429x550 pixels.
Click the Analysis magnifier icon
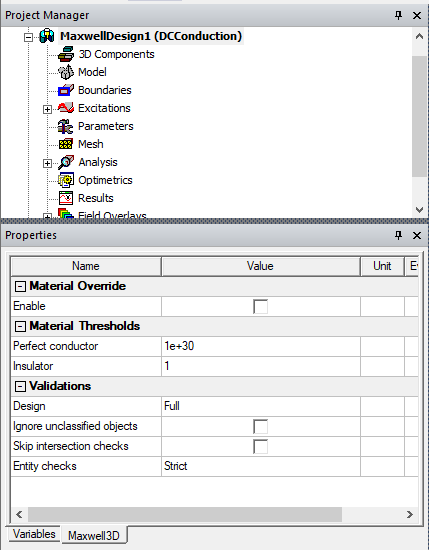[x=66, y=162]
